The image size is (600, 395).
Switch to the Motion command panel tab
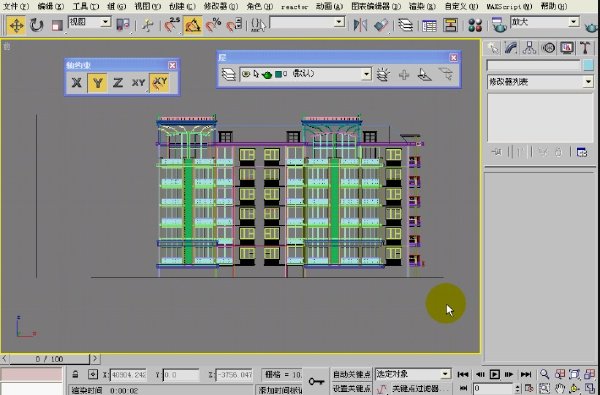(548, 48)
